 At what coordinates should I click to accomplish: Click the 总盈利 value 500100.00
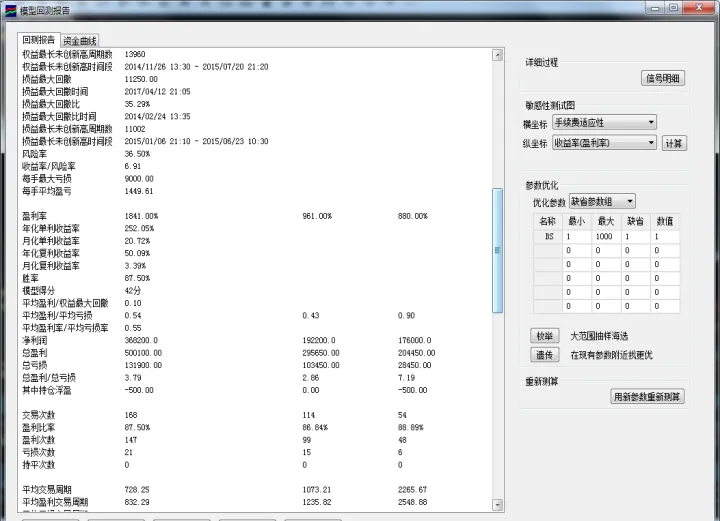pyautogui.click(x=143, y=353)
